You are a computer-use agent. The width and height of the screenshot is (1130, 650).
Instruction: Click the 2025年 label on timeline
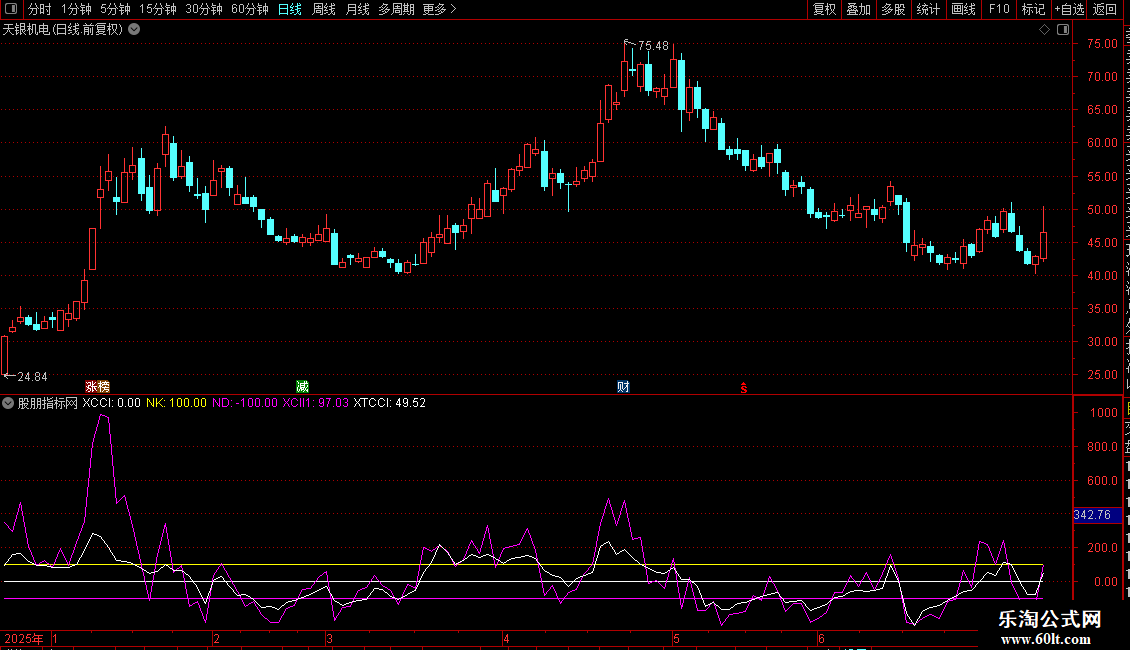point(24,638)
